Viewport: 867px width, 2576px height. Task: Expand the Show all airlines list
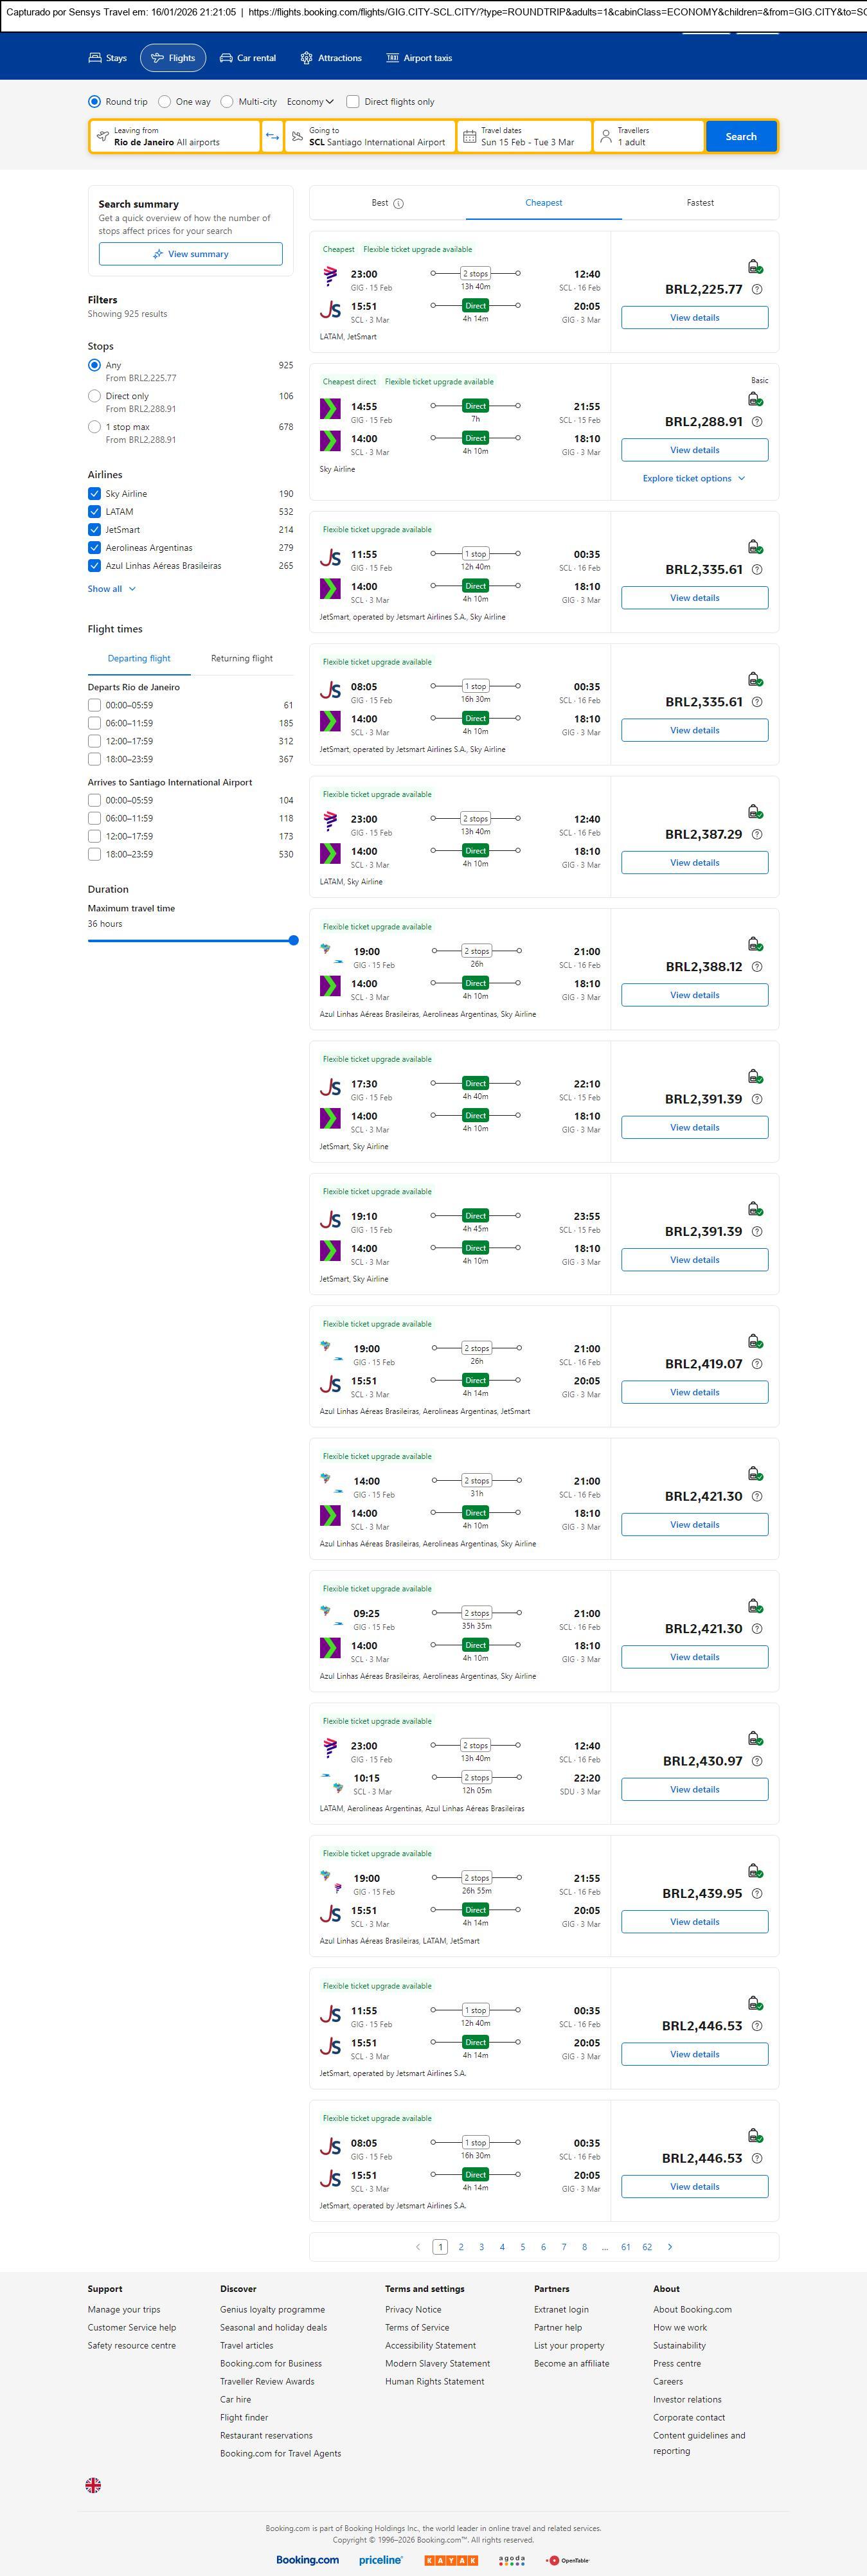[x=111, y=589]
